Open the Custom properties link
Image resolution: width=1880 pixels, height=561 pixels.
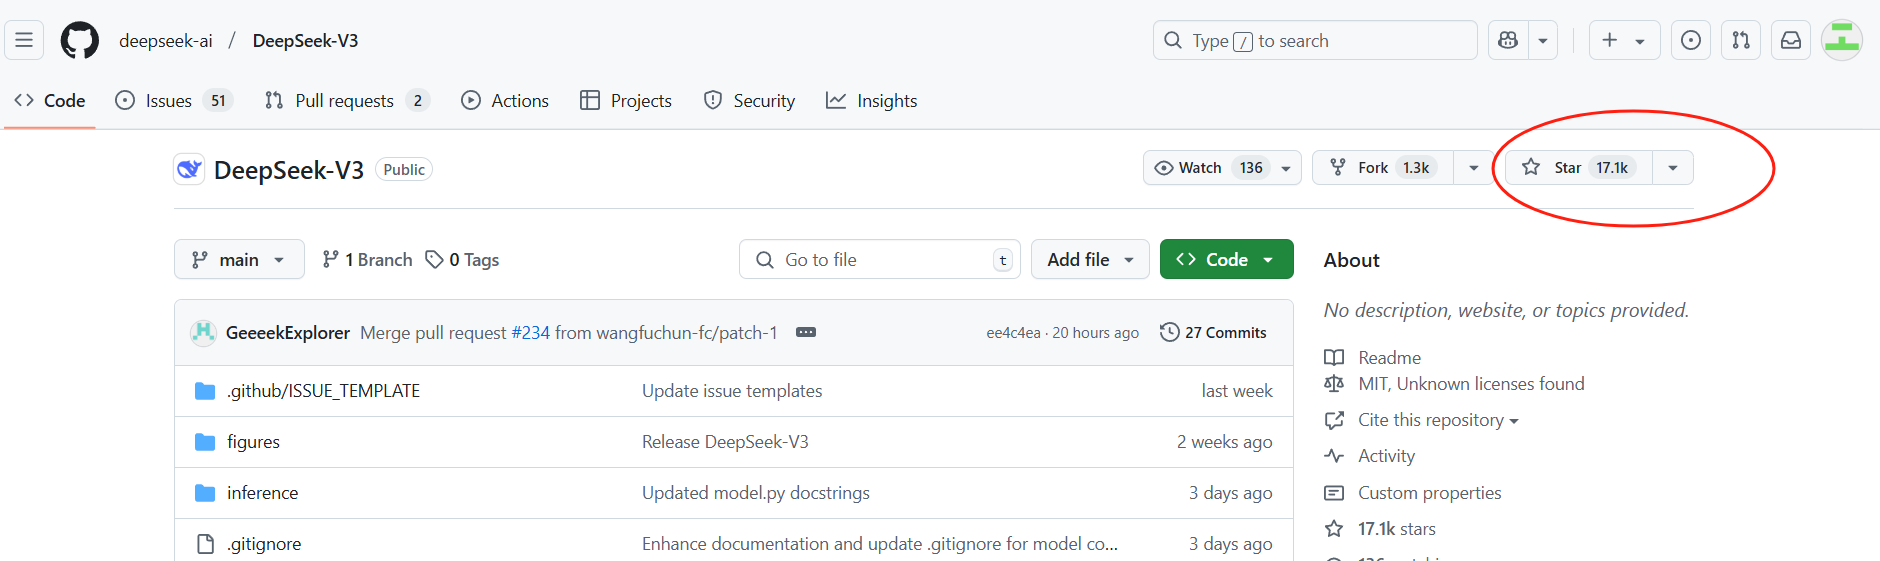1429,493
